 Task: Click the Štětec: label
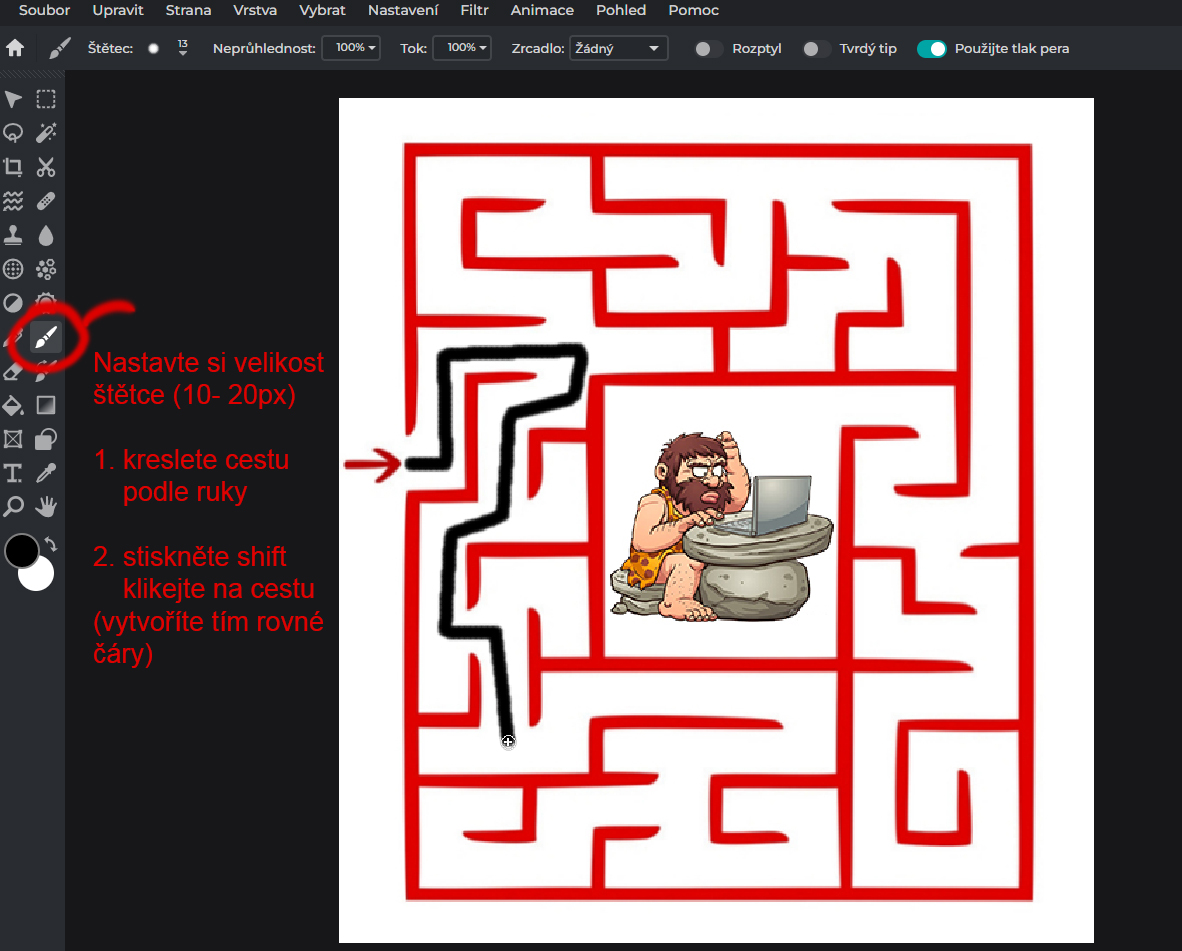coord(110,48)
